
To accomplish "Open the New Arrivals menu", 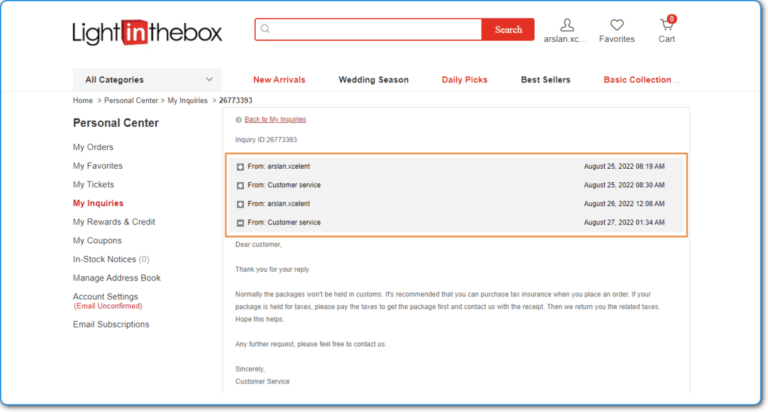I will click(279, 80).
